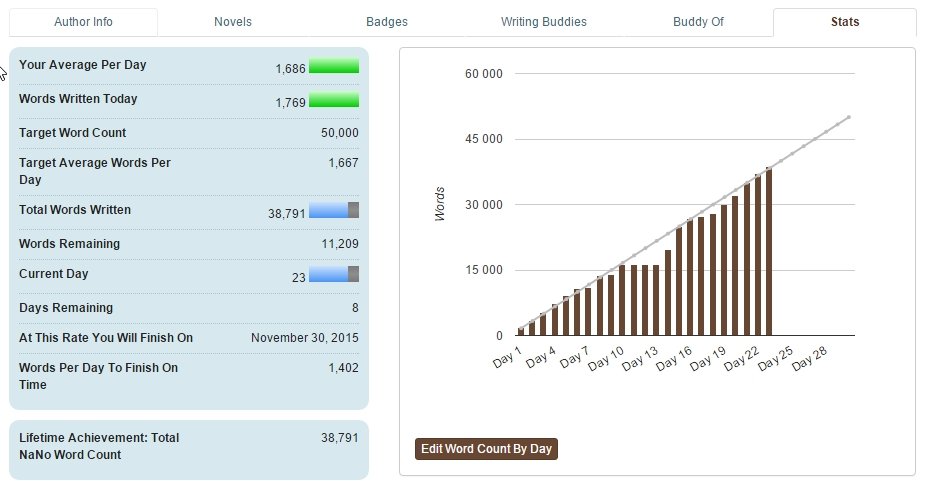Click the tallest brown bar in chart
926x481 pixels.
(x=769, y=252)
